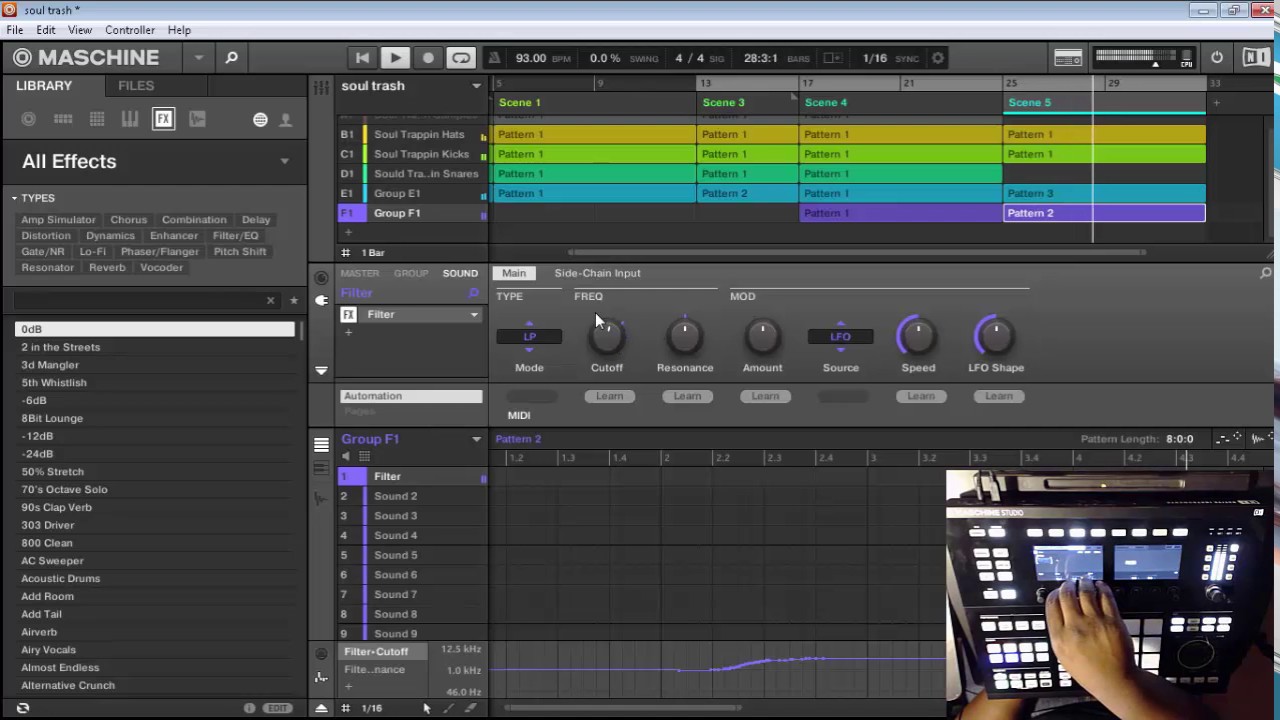Click the browser EDIT button

(276, 708)
